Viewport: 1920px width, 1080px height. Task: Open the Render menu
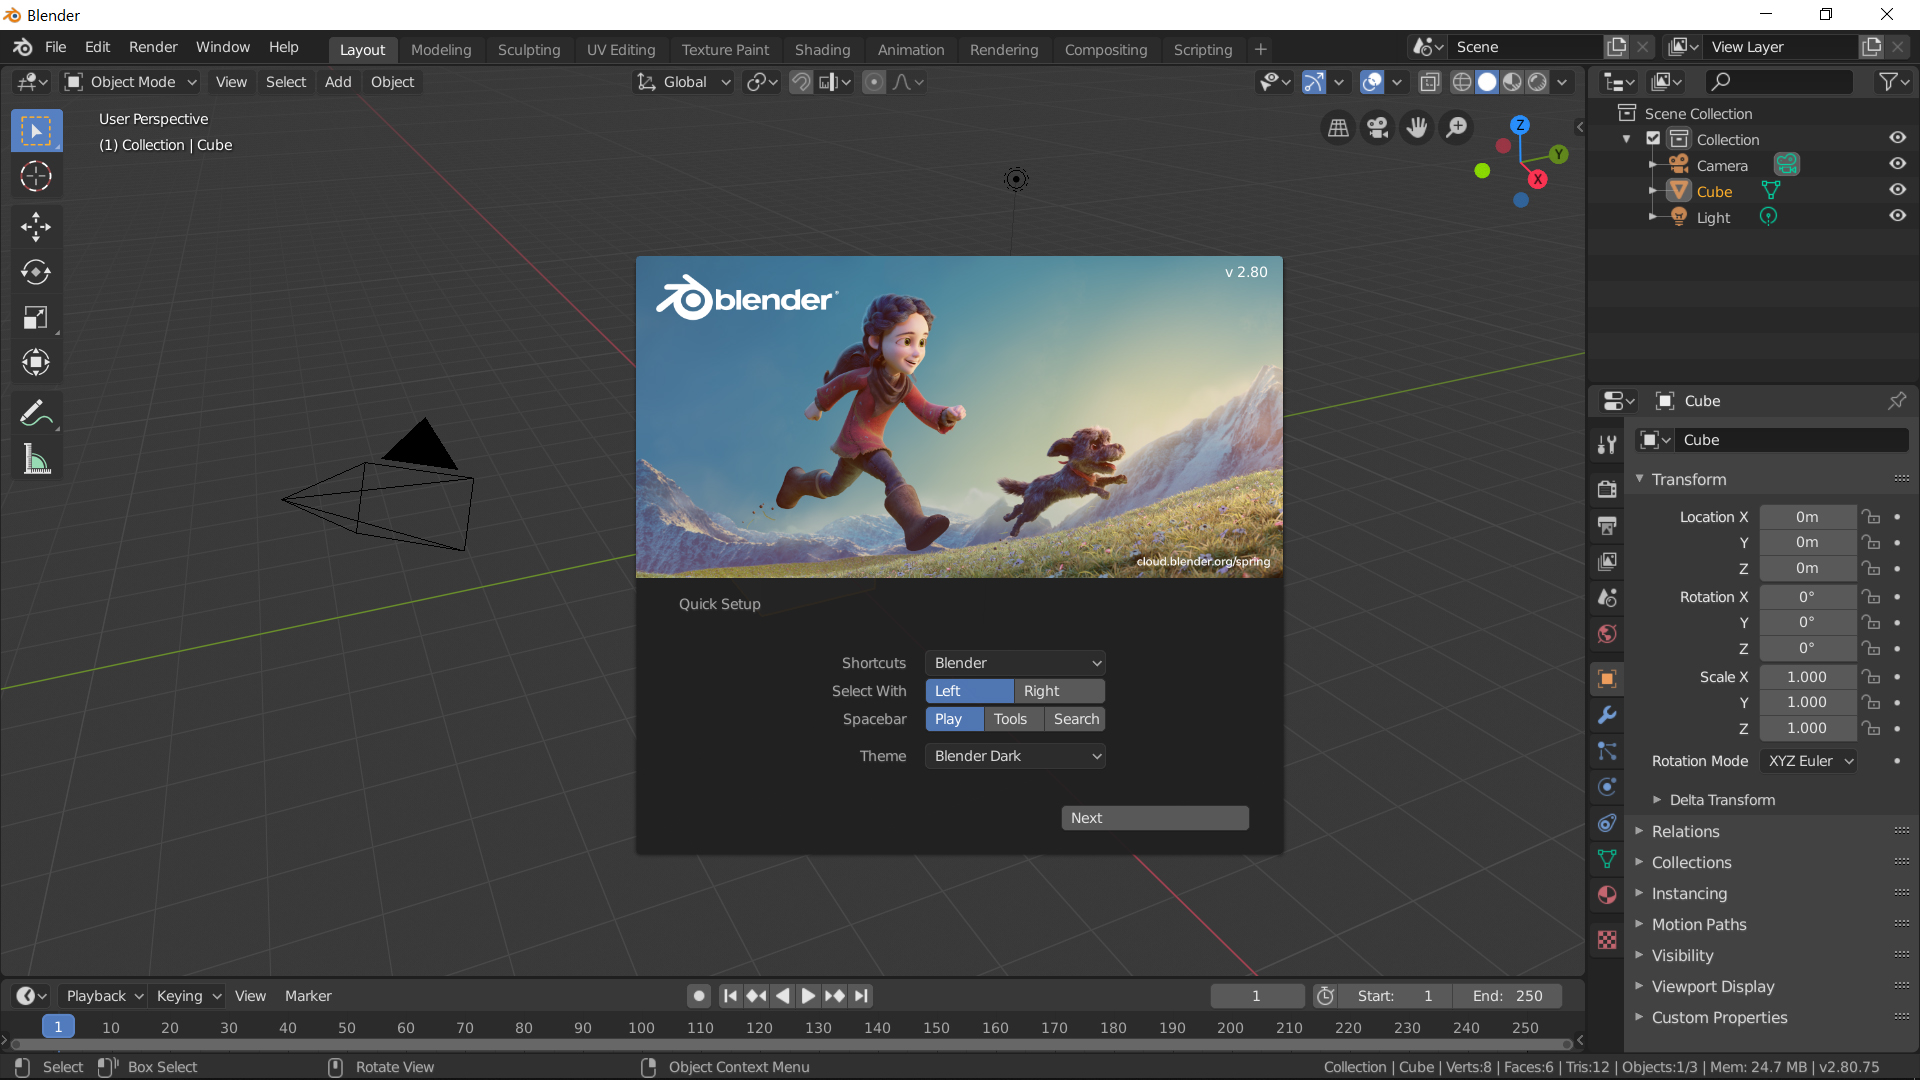[x=152, y=46]
